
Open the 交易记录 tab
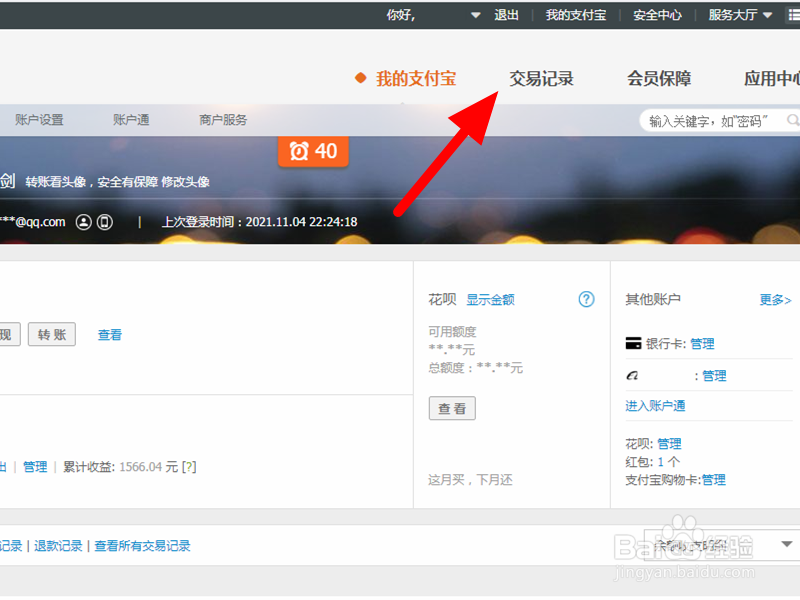point(541,79)
